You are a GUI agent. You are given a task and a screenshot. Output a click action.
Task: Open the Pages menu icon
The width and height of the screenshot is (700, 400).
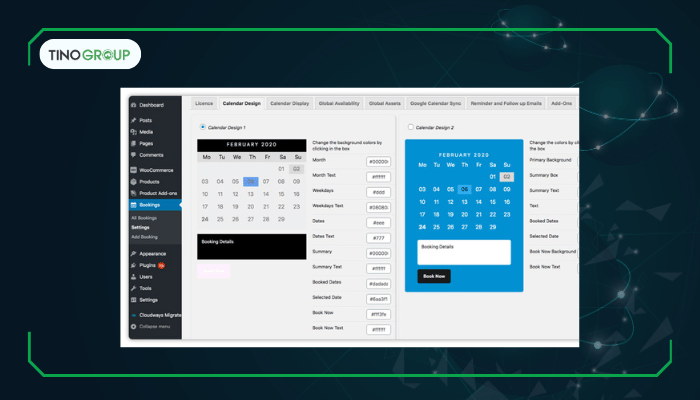(133, 144)
